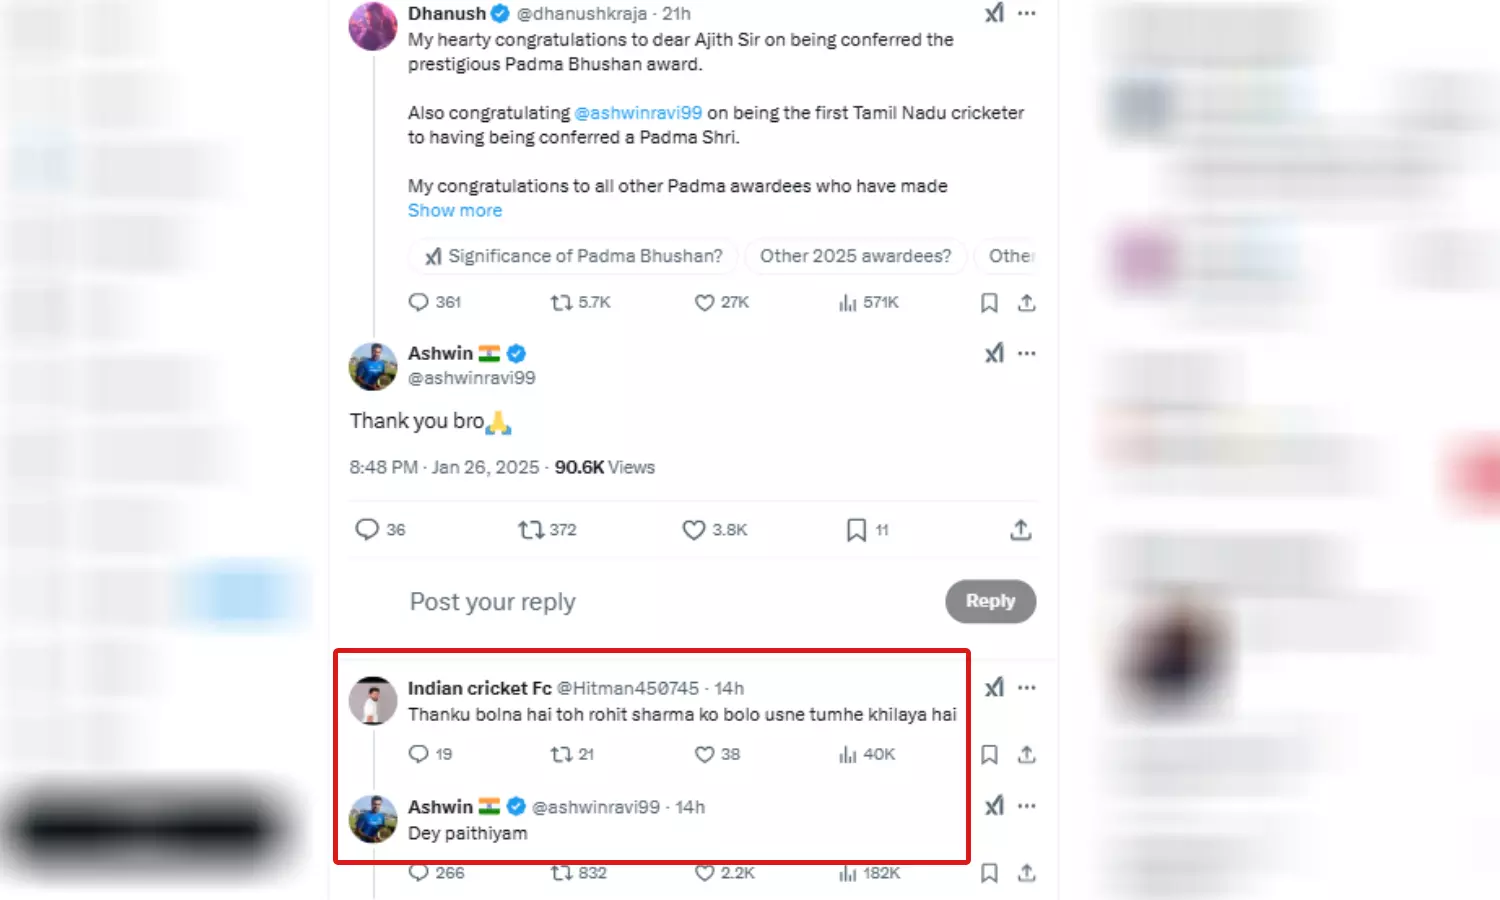Expand Dhanush's post with Show more
This screenshot has width=1500, height=900.
[455, 211]
